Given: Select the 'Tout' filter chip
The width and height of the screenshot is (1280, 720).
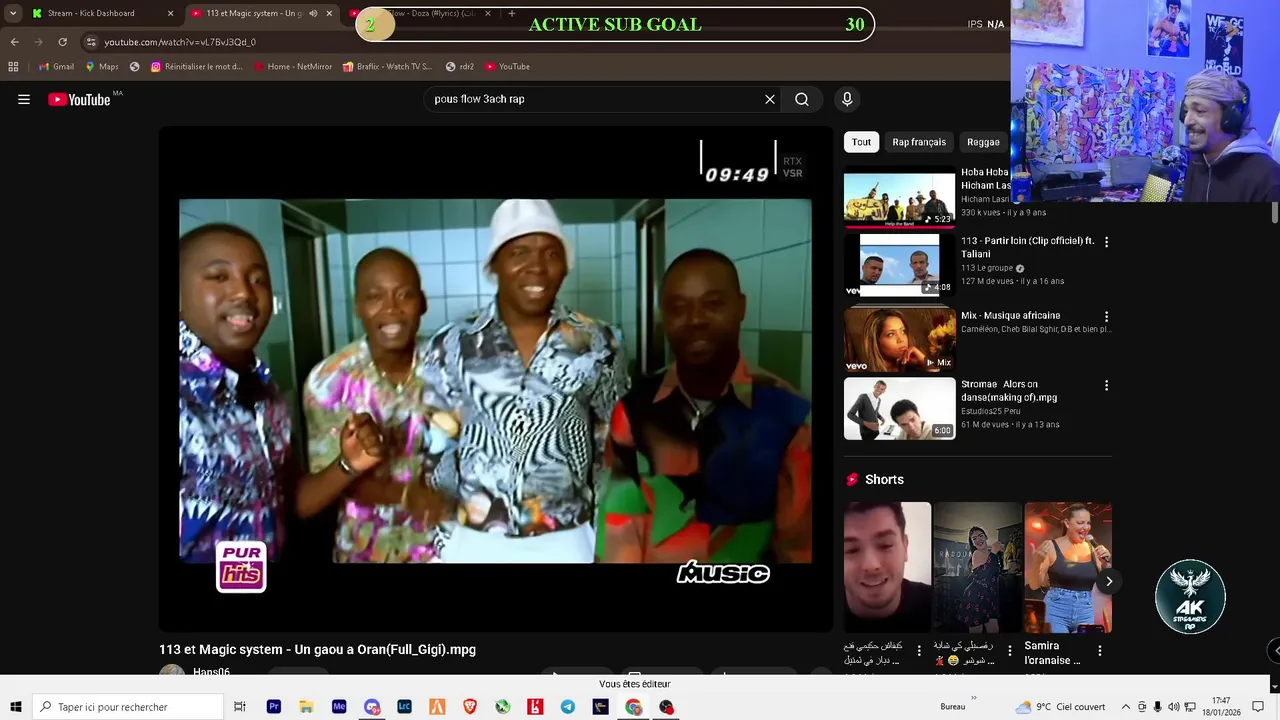Looking at the screenshot, I should tap(861, 142).
